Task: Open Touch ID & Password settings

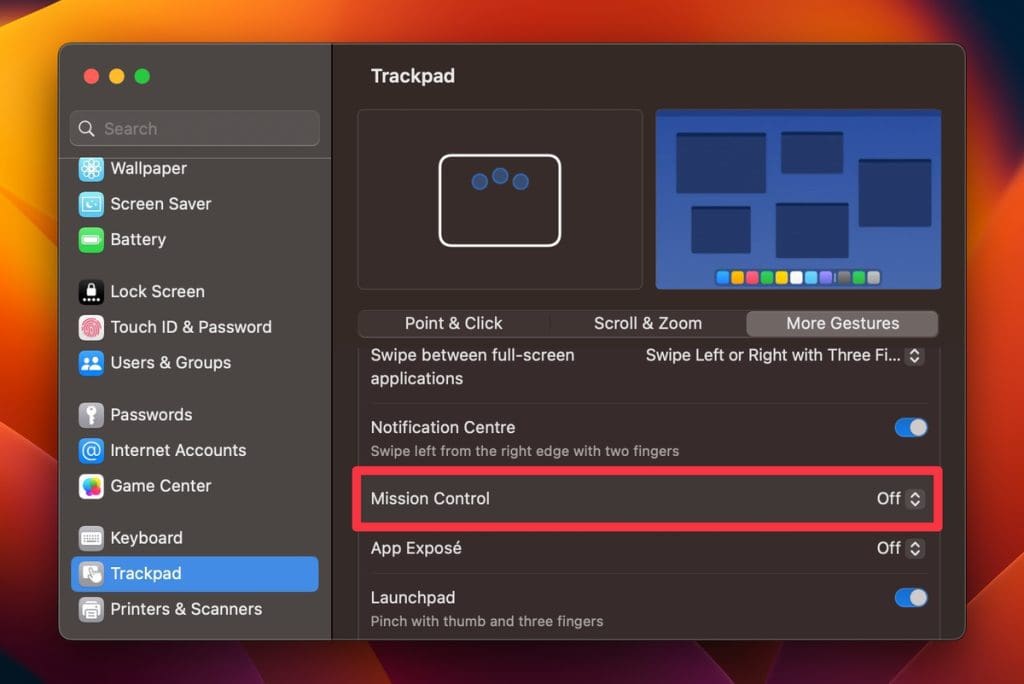Action: pos(191,327)
